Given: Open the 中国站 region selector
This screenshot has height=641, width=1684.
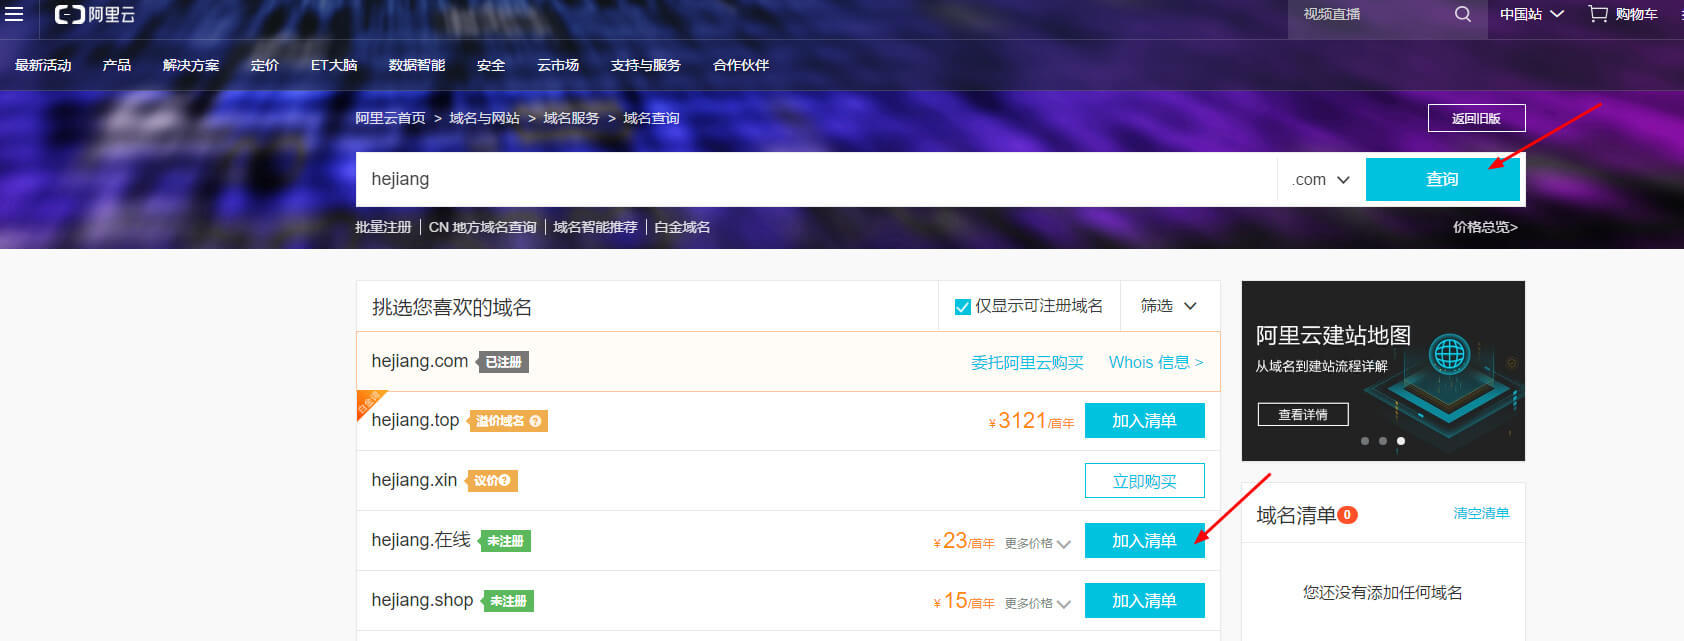Looking at the screenshot, I should click(1530, 14).
